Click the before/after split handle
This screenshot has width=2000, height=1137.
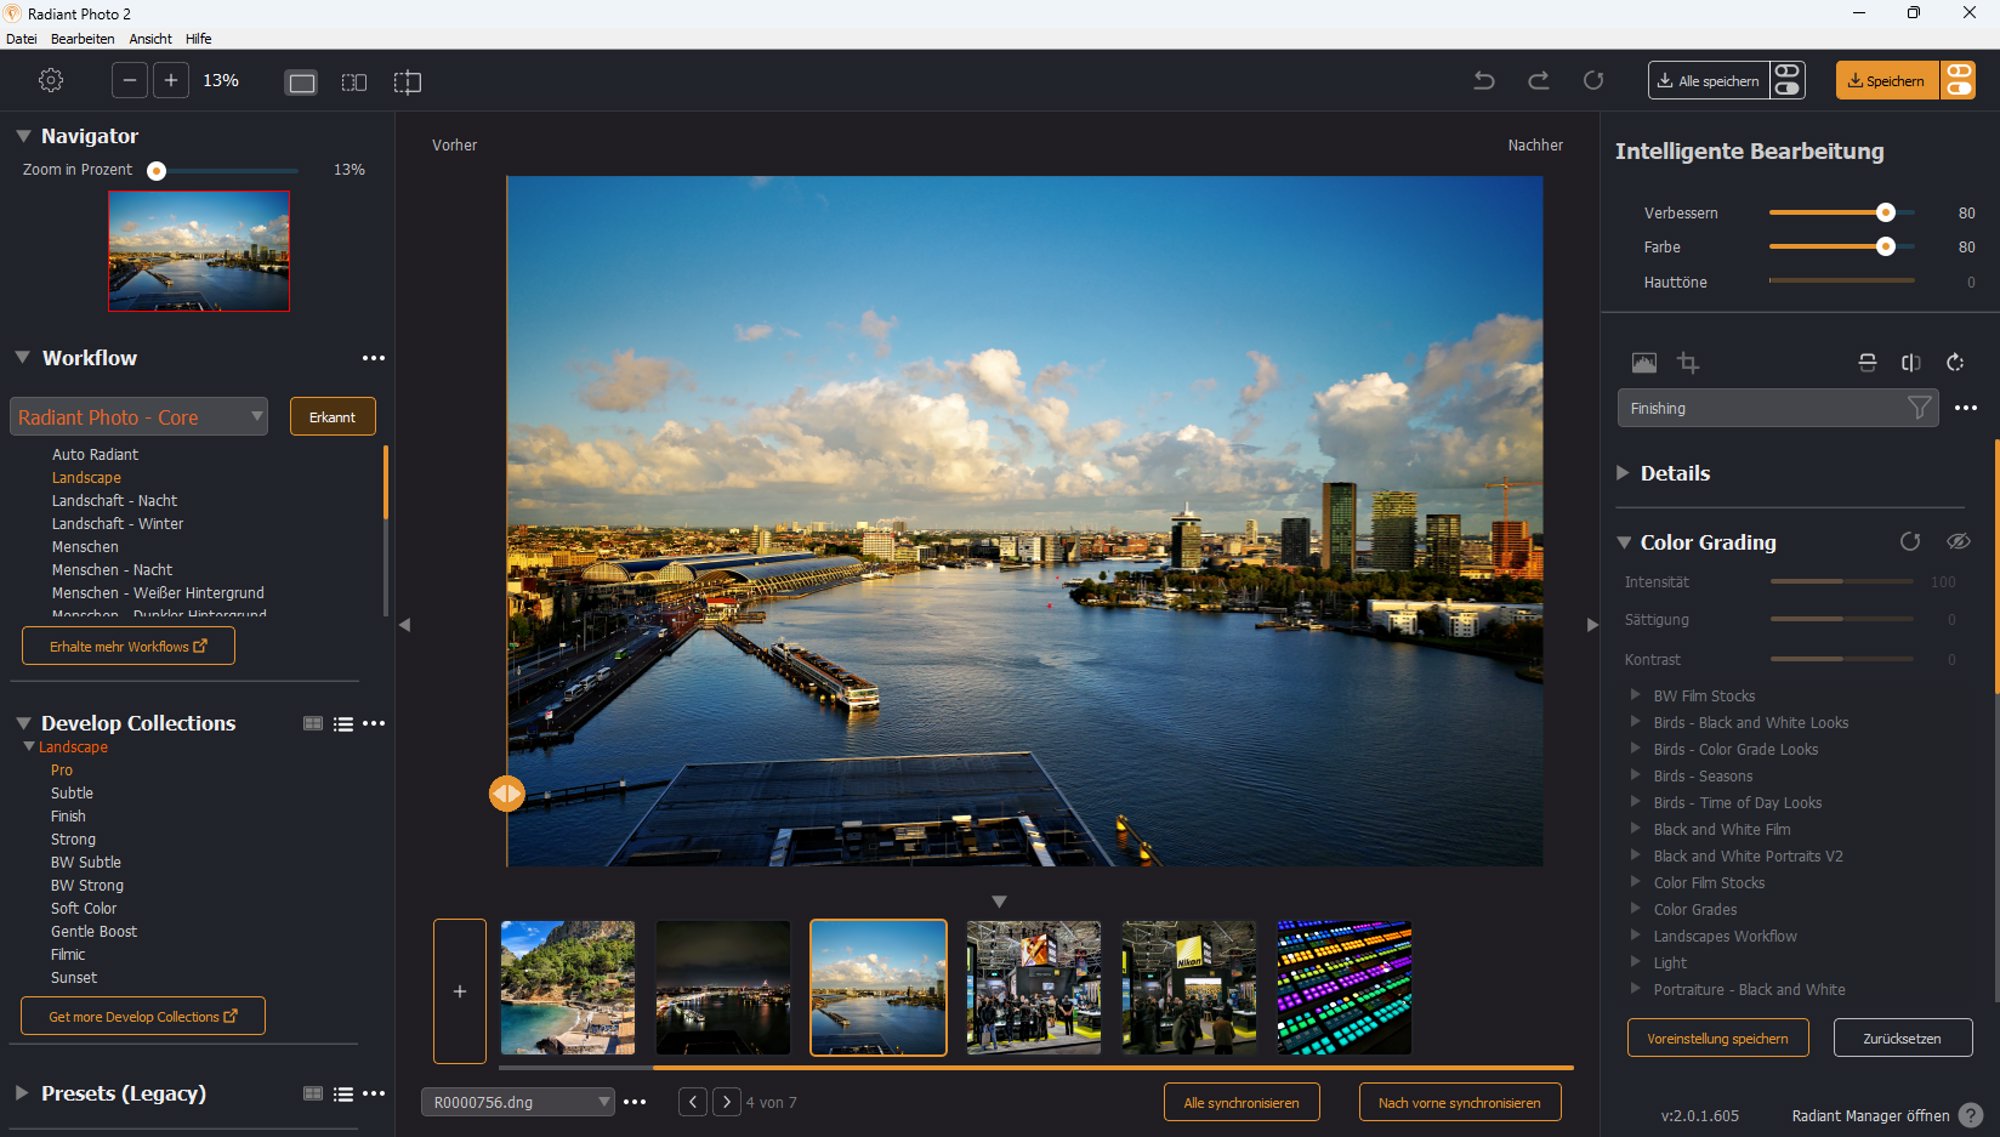pos(507,794)
